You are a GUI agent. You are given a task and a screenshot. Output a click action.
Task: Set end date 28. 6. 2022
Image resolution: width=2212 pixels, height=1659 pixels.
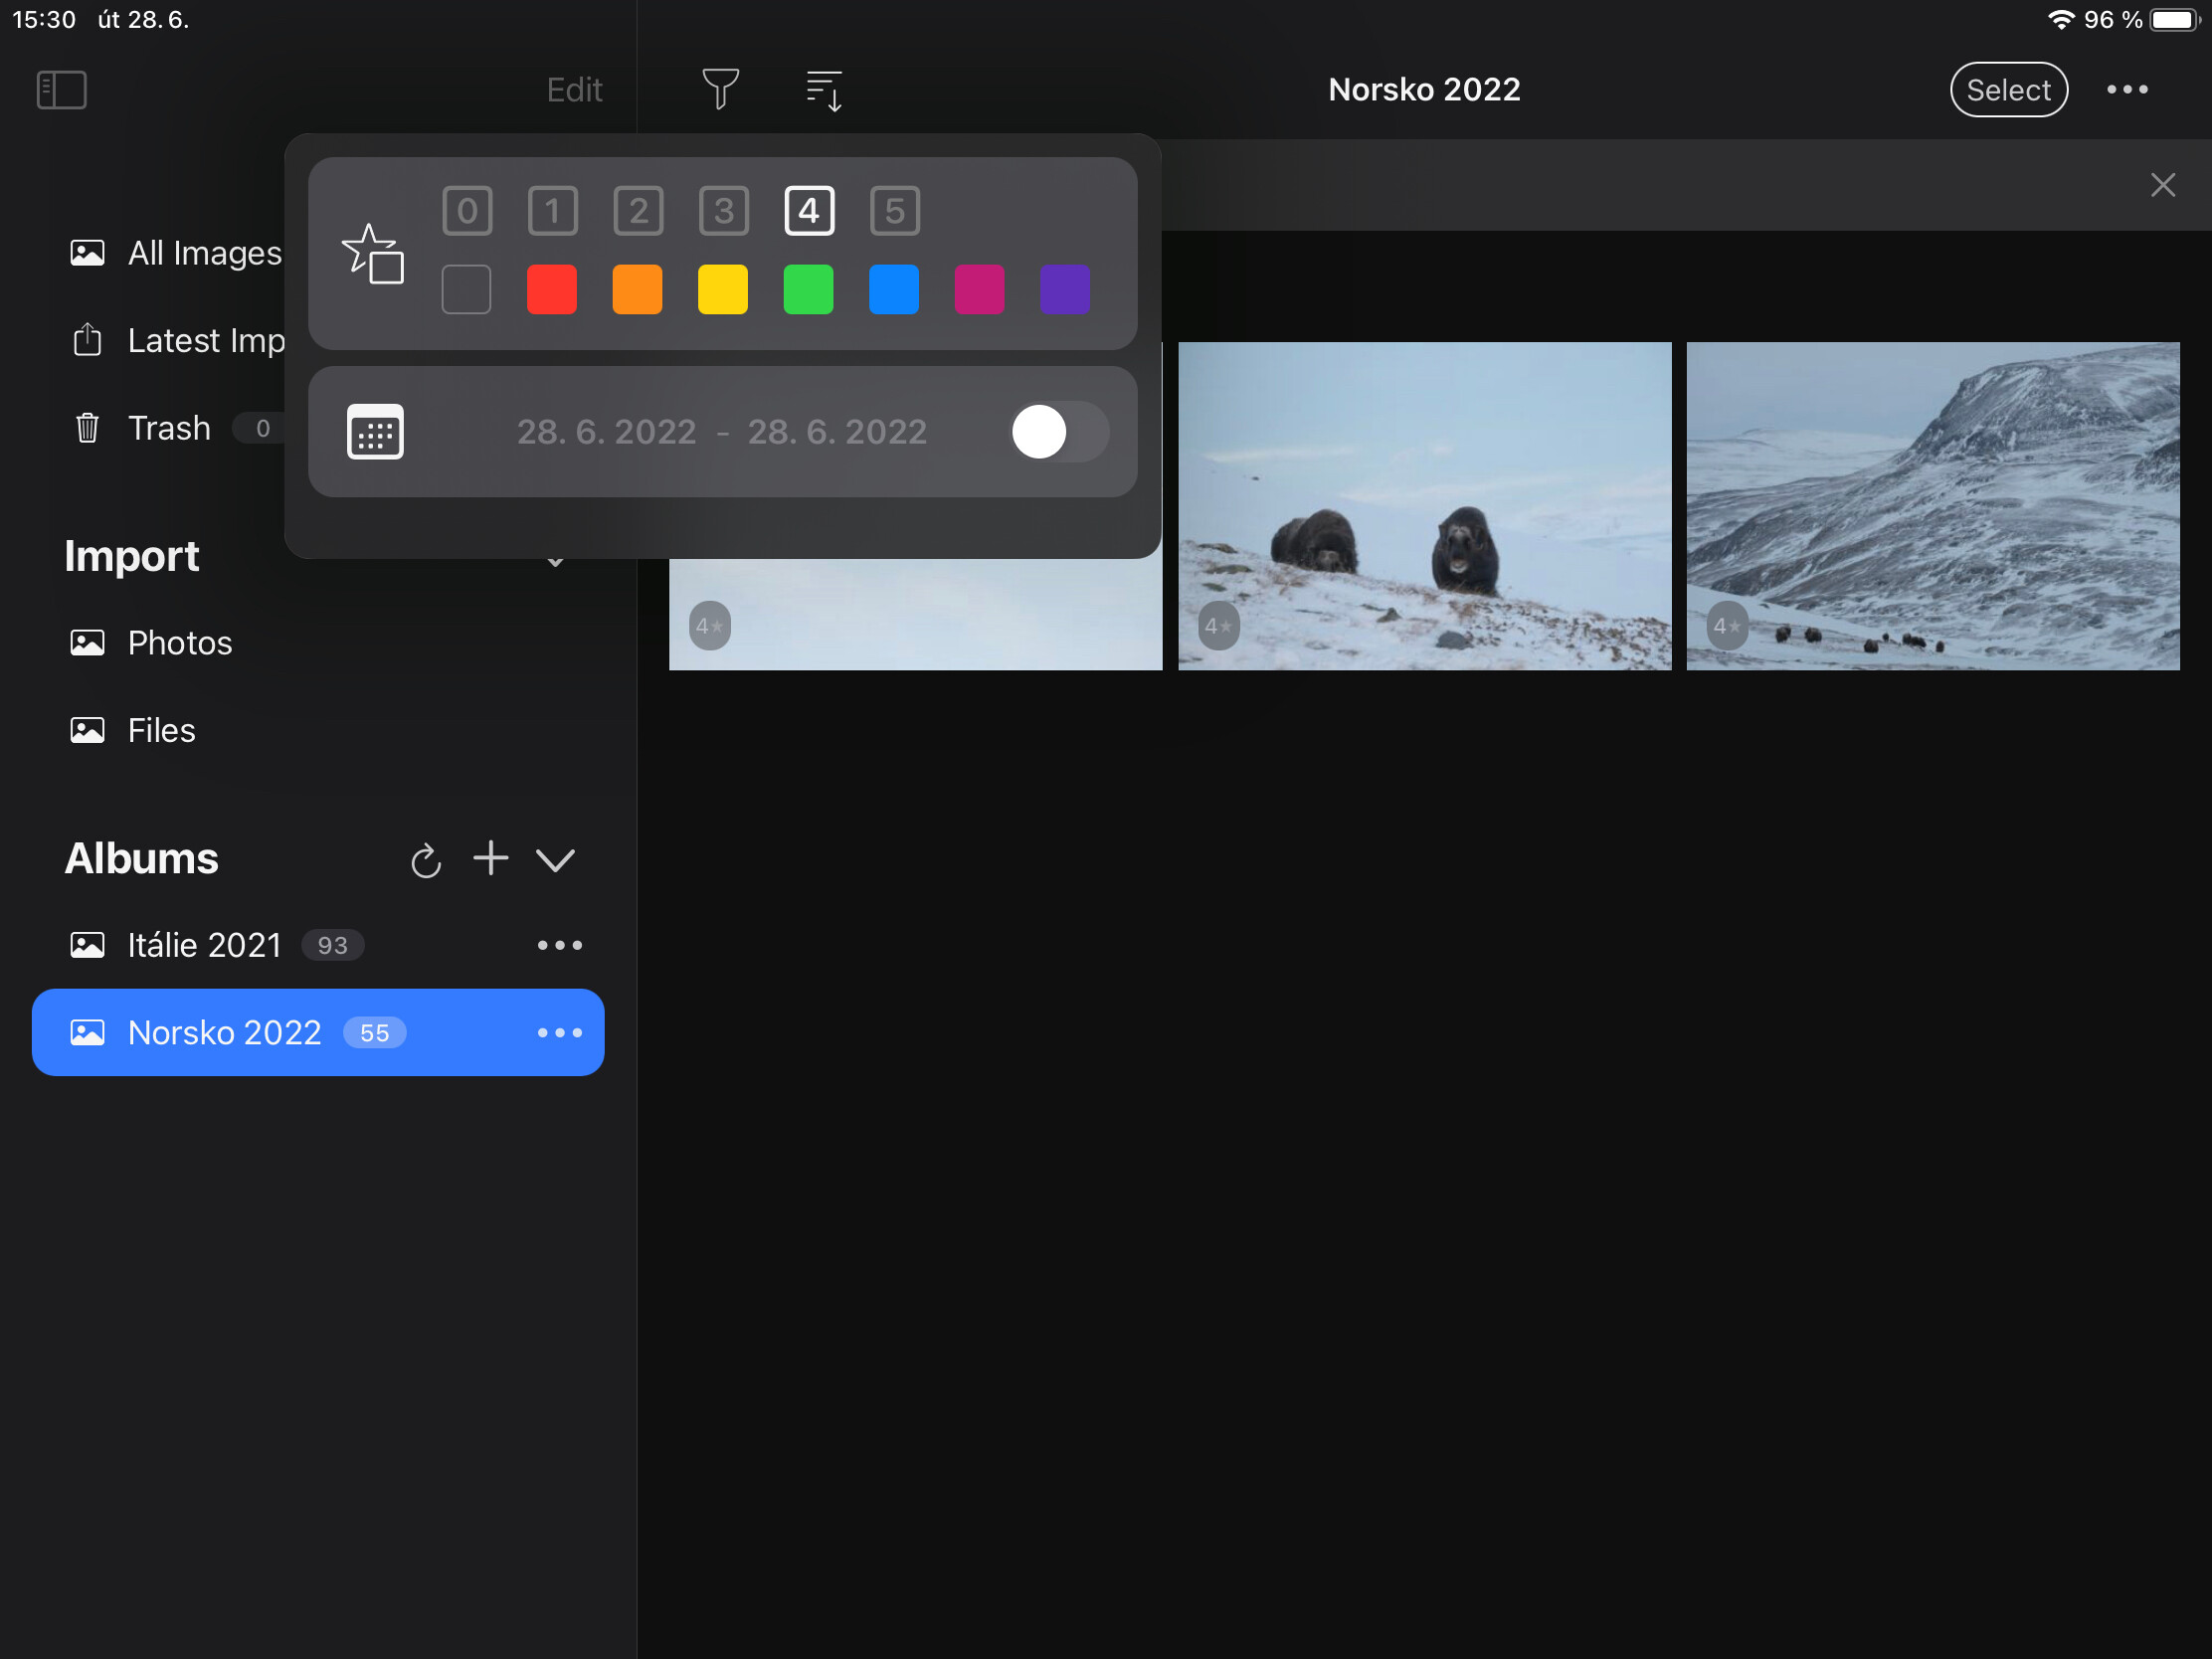837,432
